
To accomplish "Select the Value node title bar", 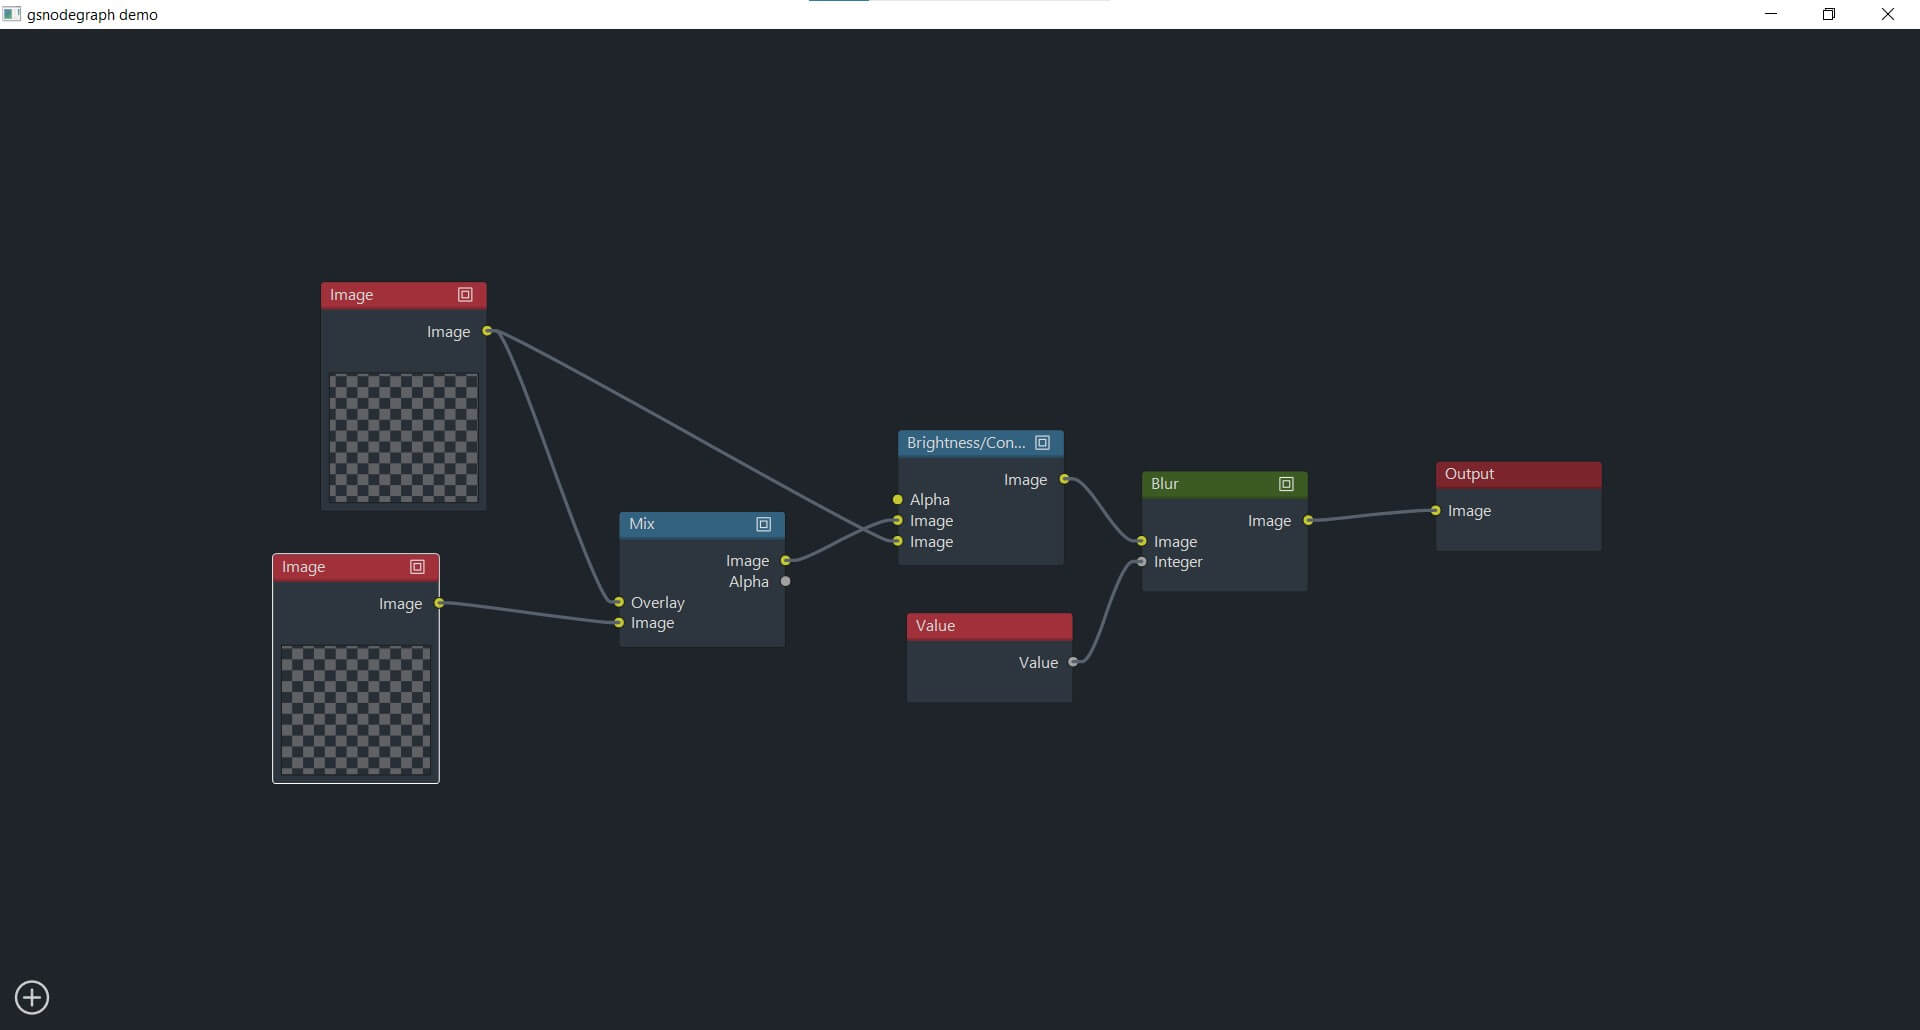I will click(989, 626).
